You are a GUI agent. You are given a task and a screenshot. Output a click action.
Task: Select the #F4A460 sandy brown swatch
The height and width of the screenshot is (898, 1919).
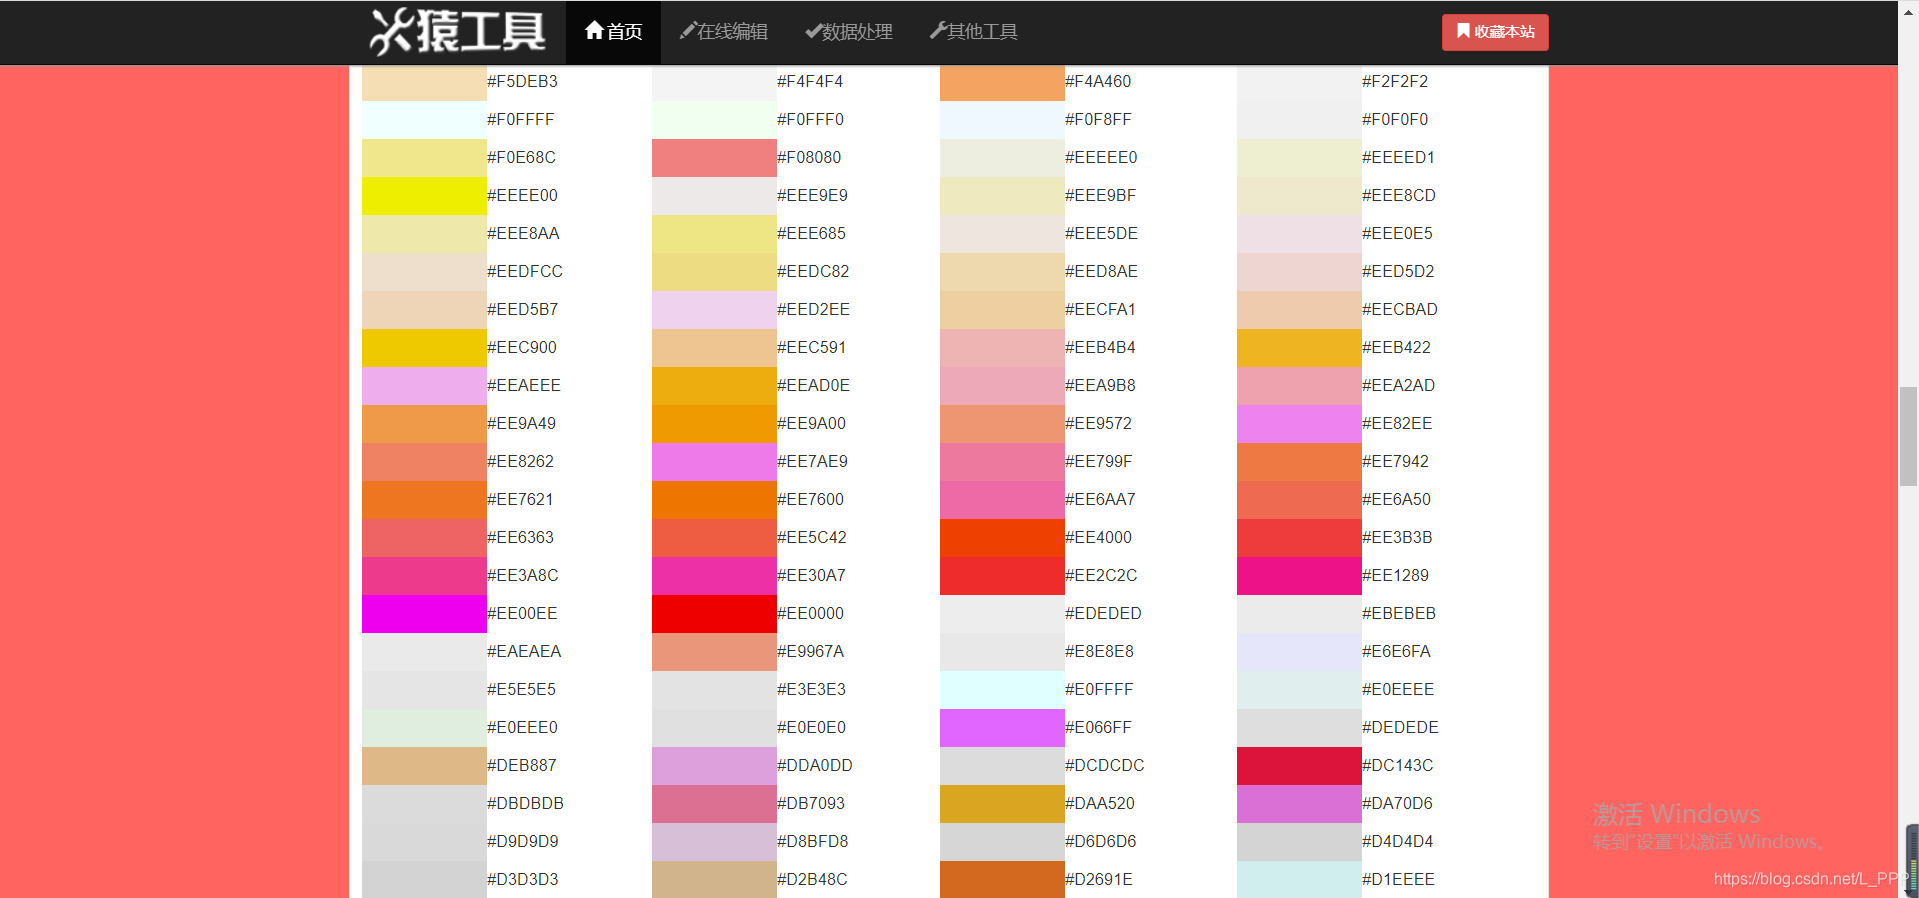click(1002, 82)
